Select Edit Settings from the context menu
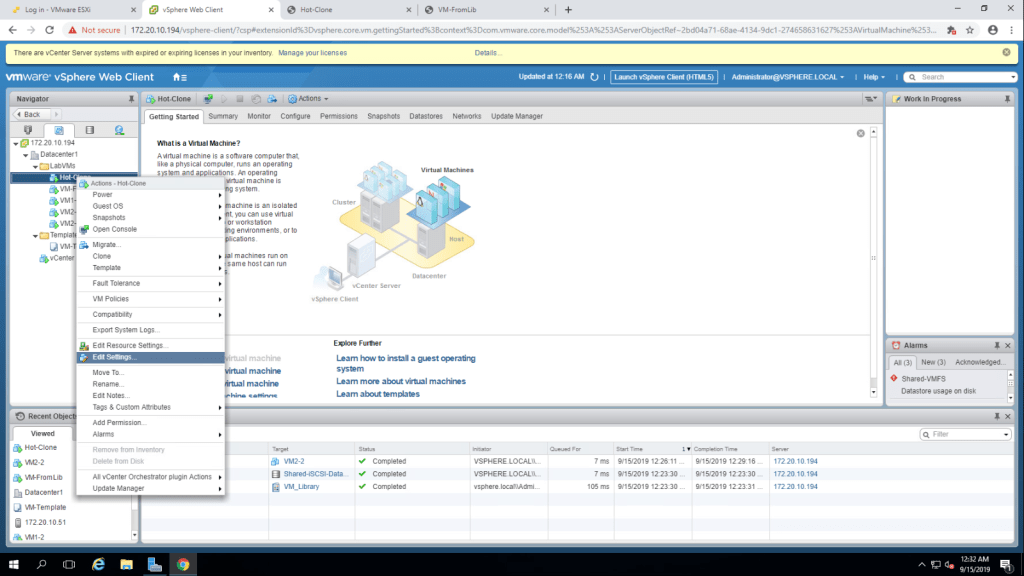Image resolution: width=1024 pixels, height=576 pixels. click(x=114, y=357)
